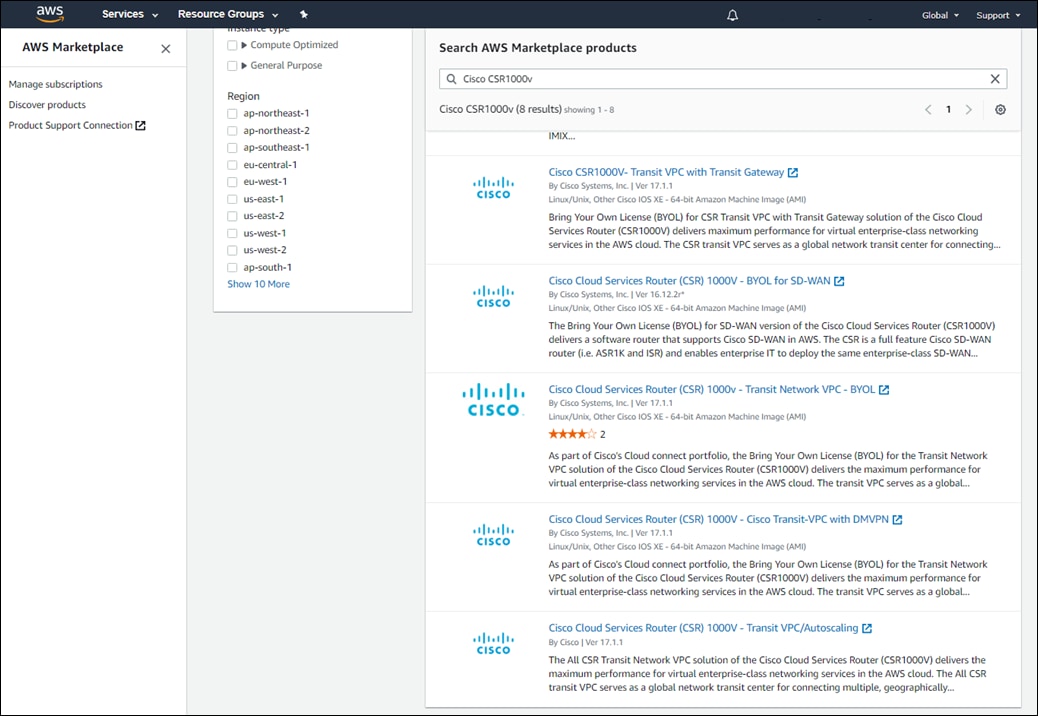The height and width of the screenshot is (716, 1038).
Task: Go to Manage subscriptions
Action: pyautogui.click(x=56, y=84)
